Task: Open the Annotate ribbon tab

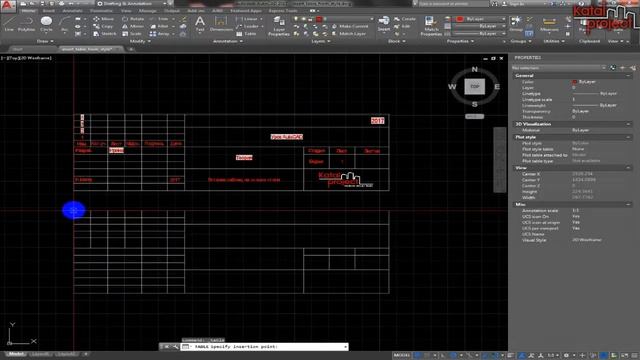Action: (72, 11)
